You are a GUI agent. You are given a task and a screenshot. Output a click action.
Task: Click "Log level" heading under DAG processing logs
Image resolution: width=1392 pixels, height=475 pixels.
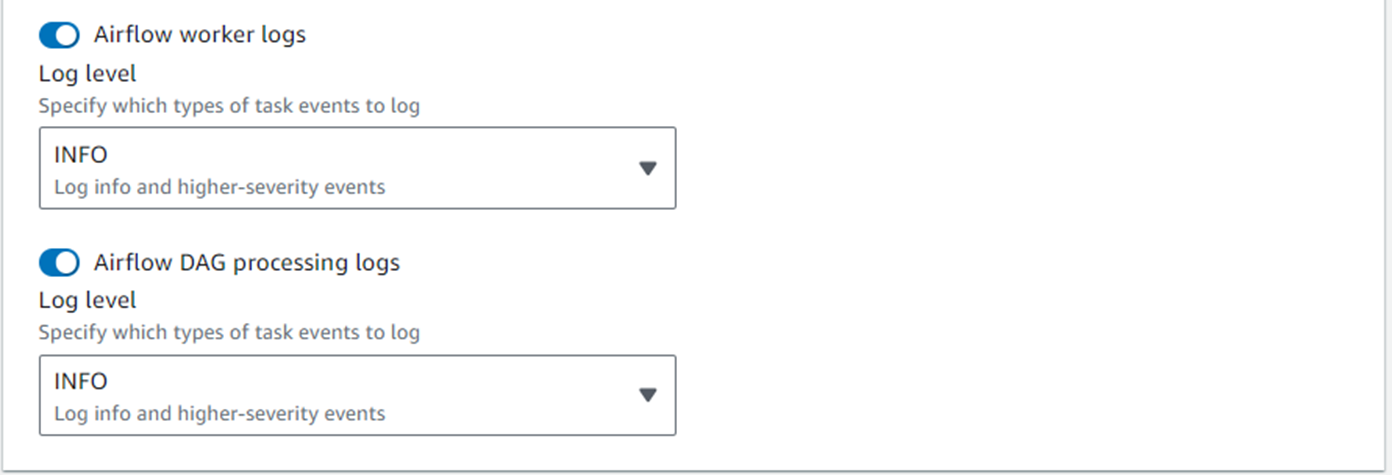pyautogui.click(x=88, y=300)
